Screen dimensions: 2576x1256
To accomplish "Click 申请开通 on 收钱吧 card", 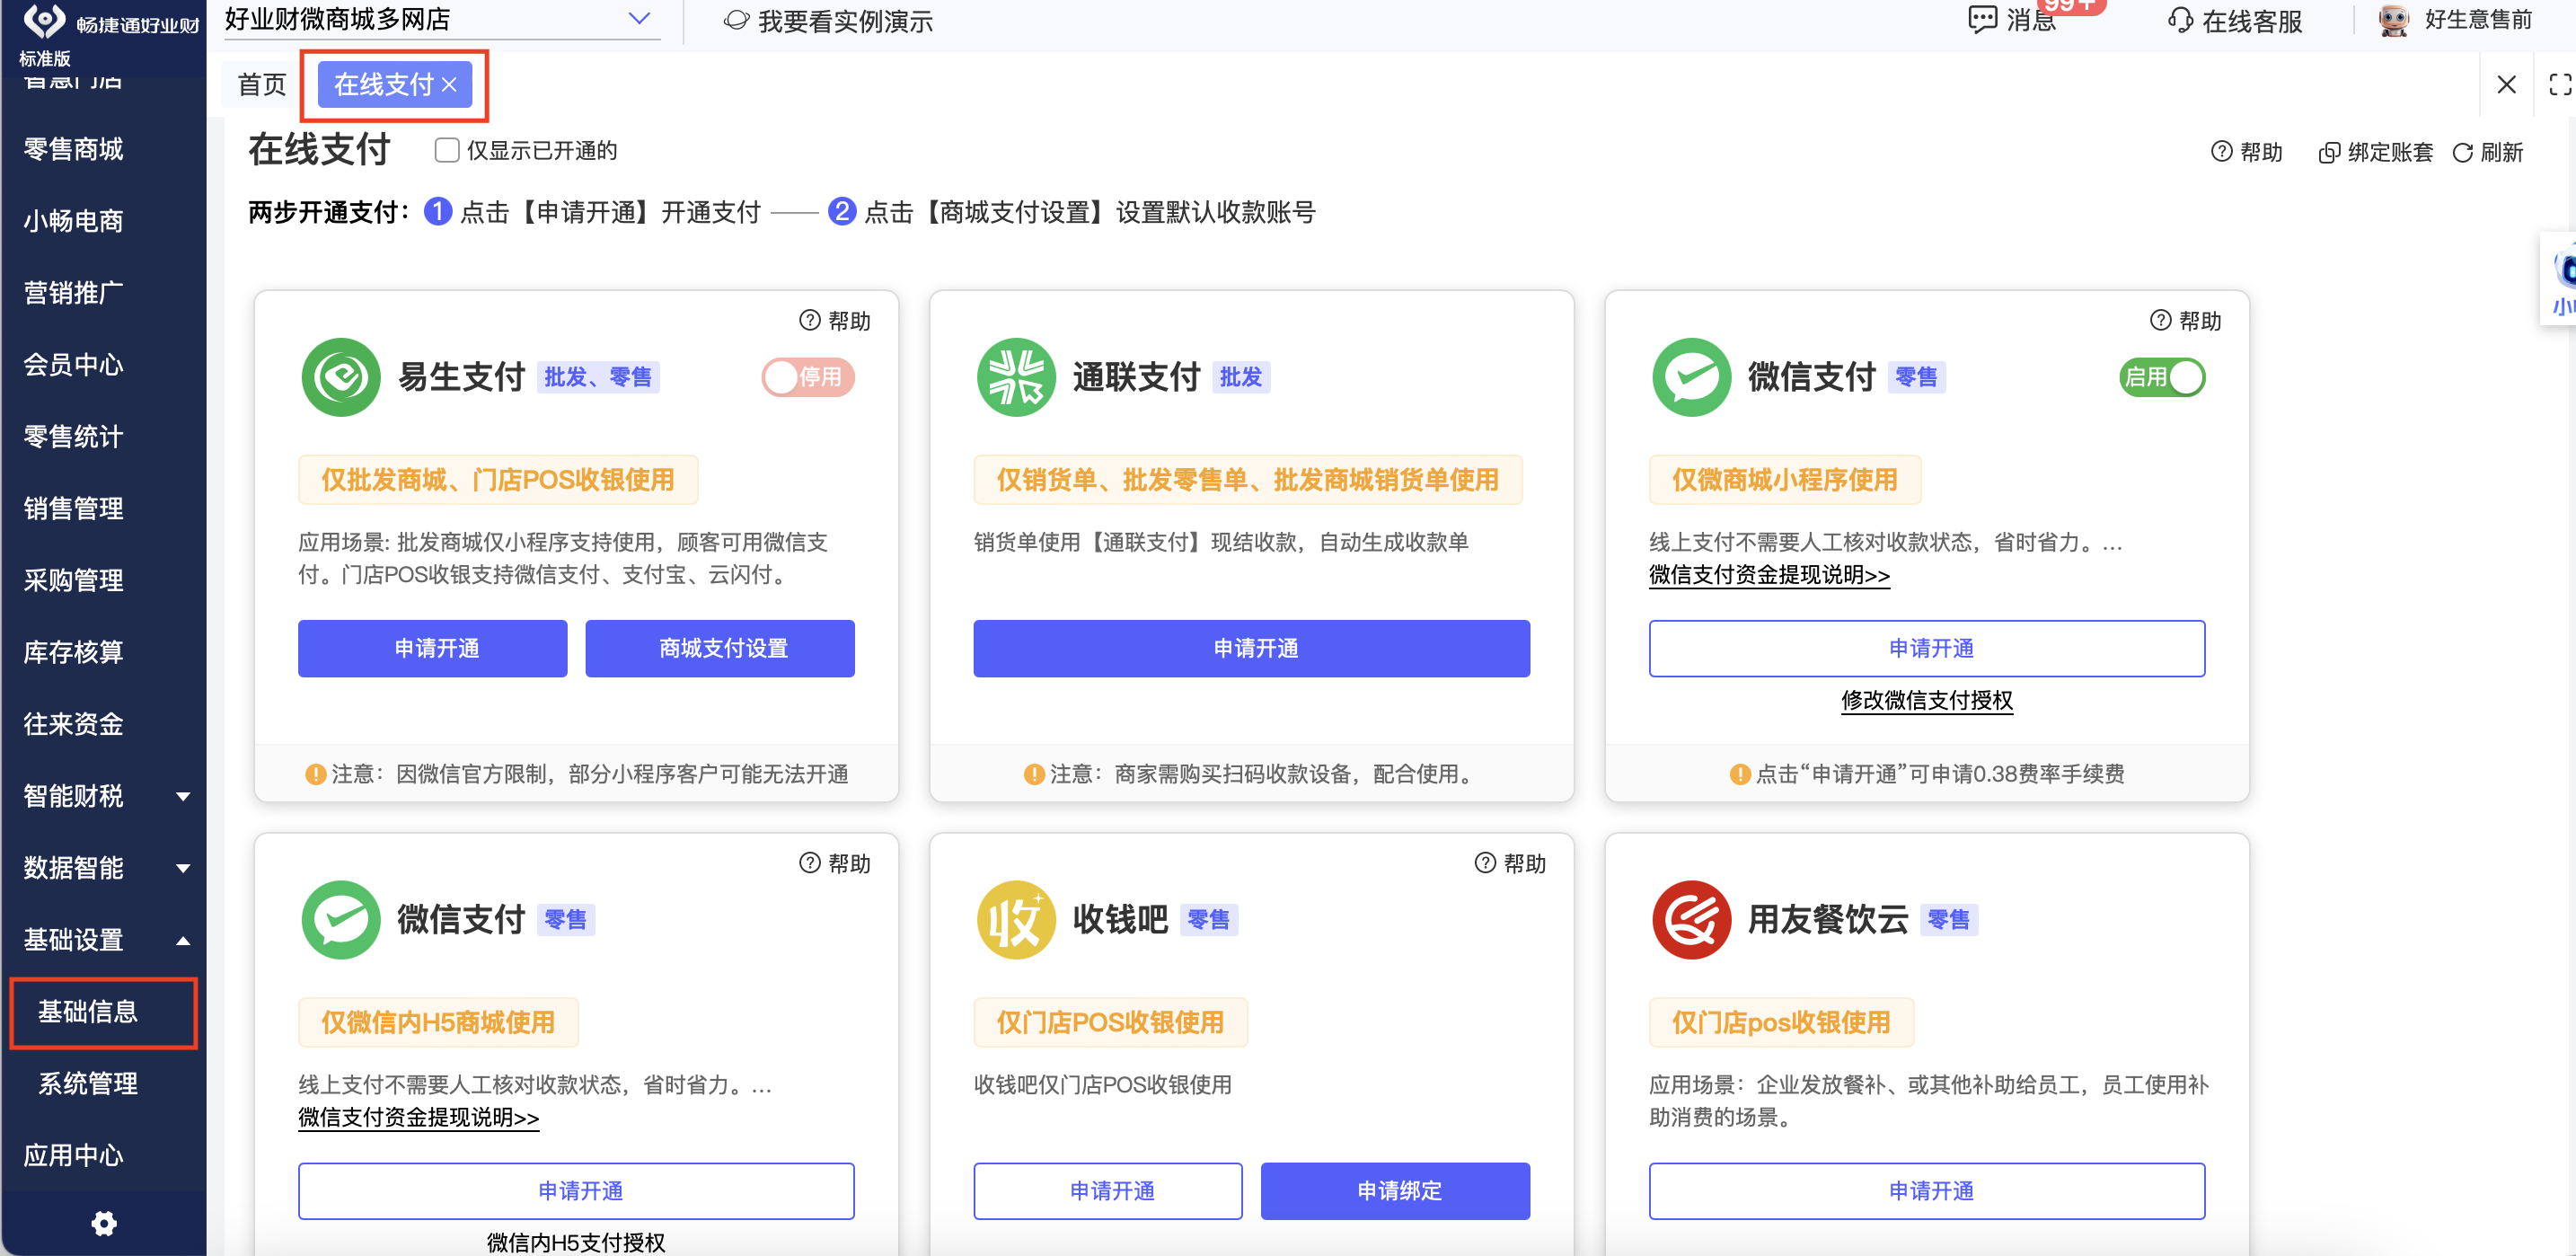I will tap(1108, 1191).
